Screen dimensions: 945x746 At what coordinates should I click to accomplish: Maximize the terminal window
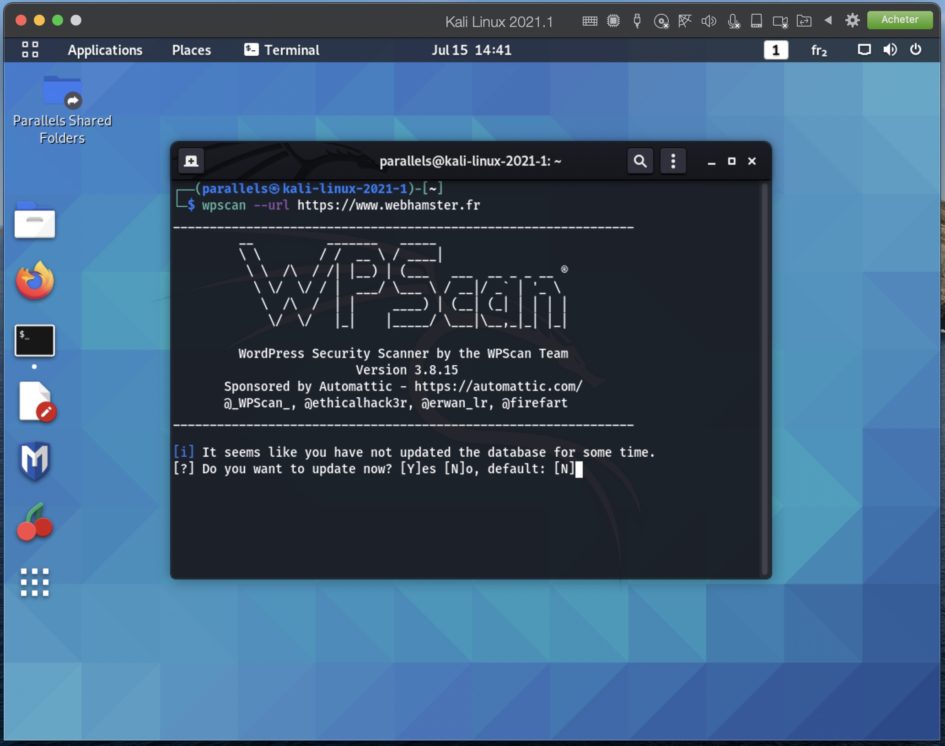point(732,161)
